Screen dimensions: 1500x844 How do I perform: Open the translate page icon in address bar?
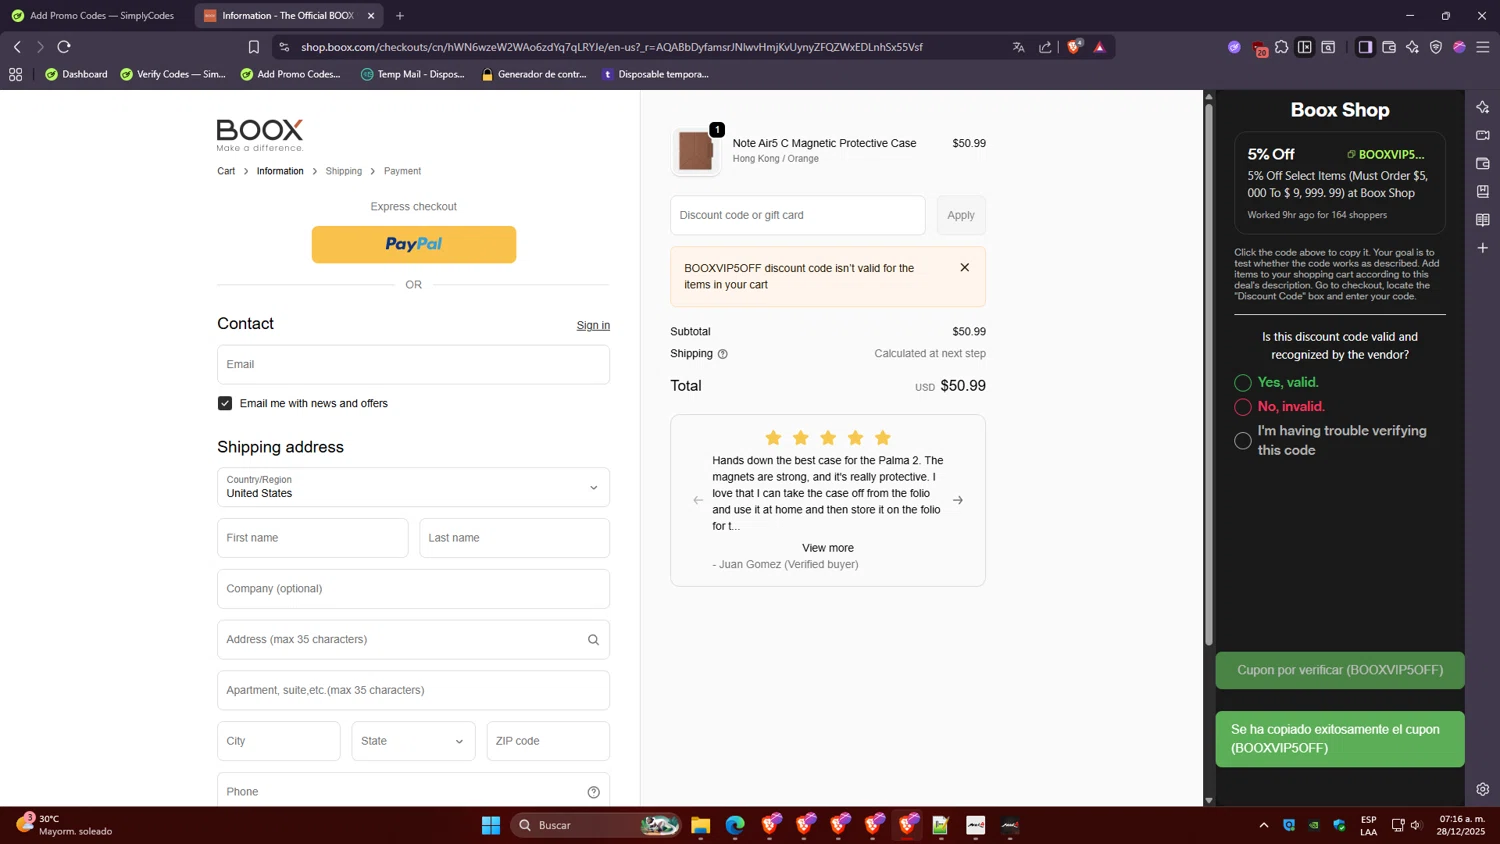[1019, 47]
